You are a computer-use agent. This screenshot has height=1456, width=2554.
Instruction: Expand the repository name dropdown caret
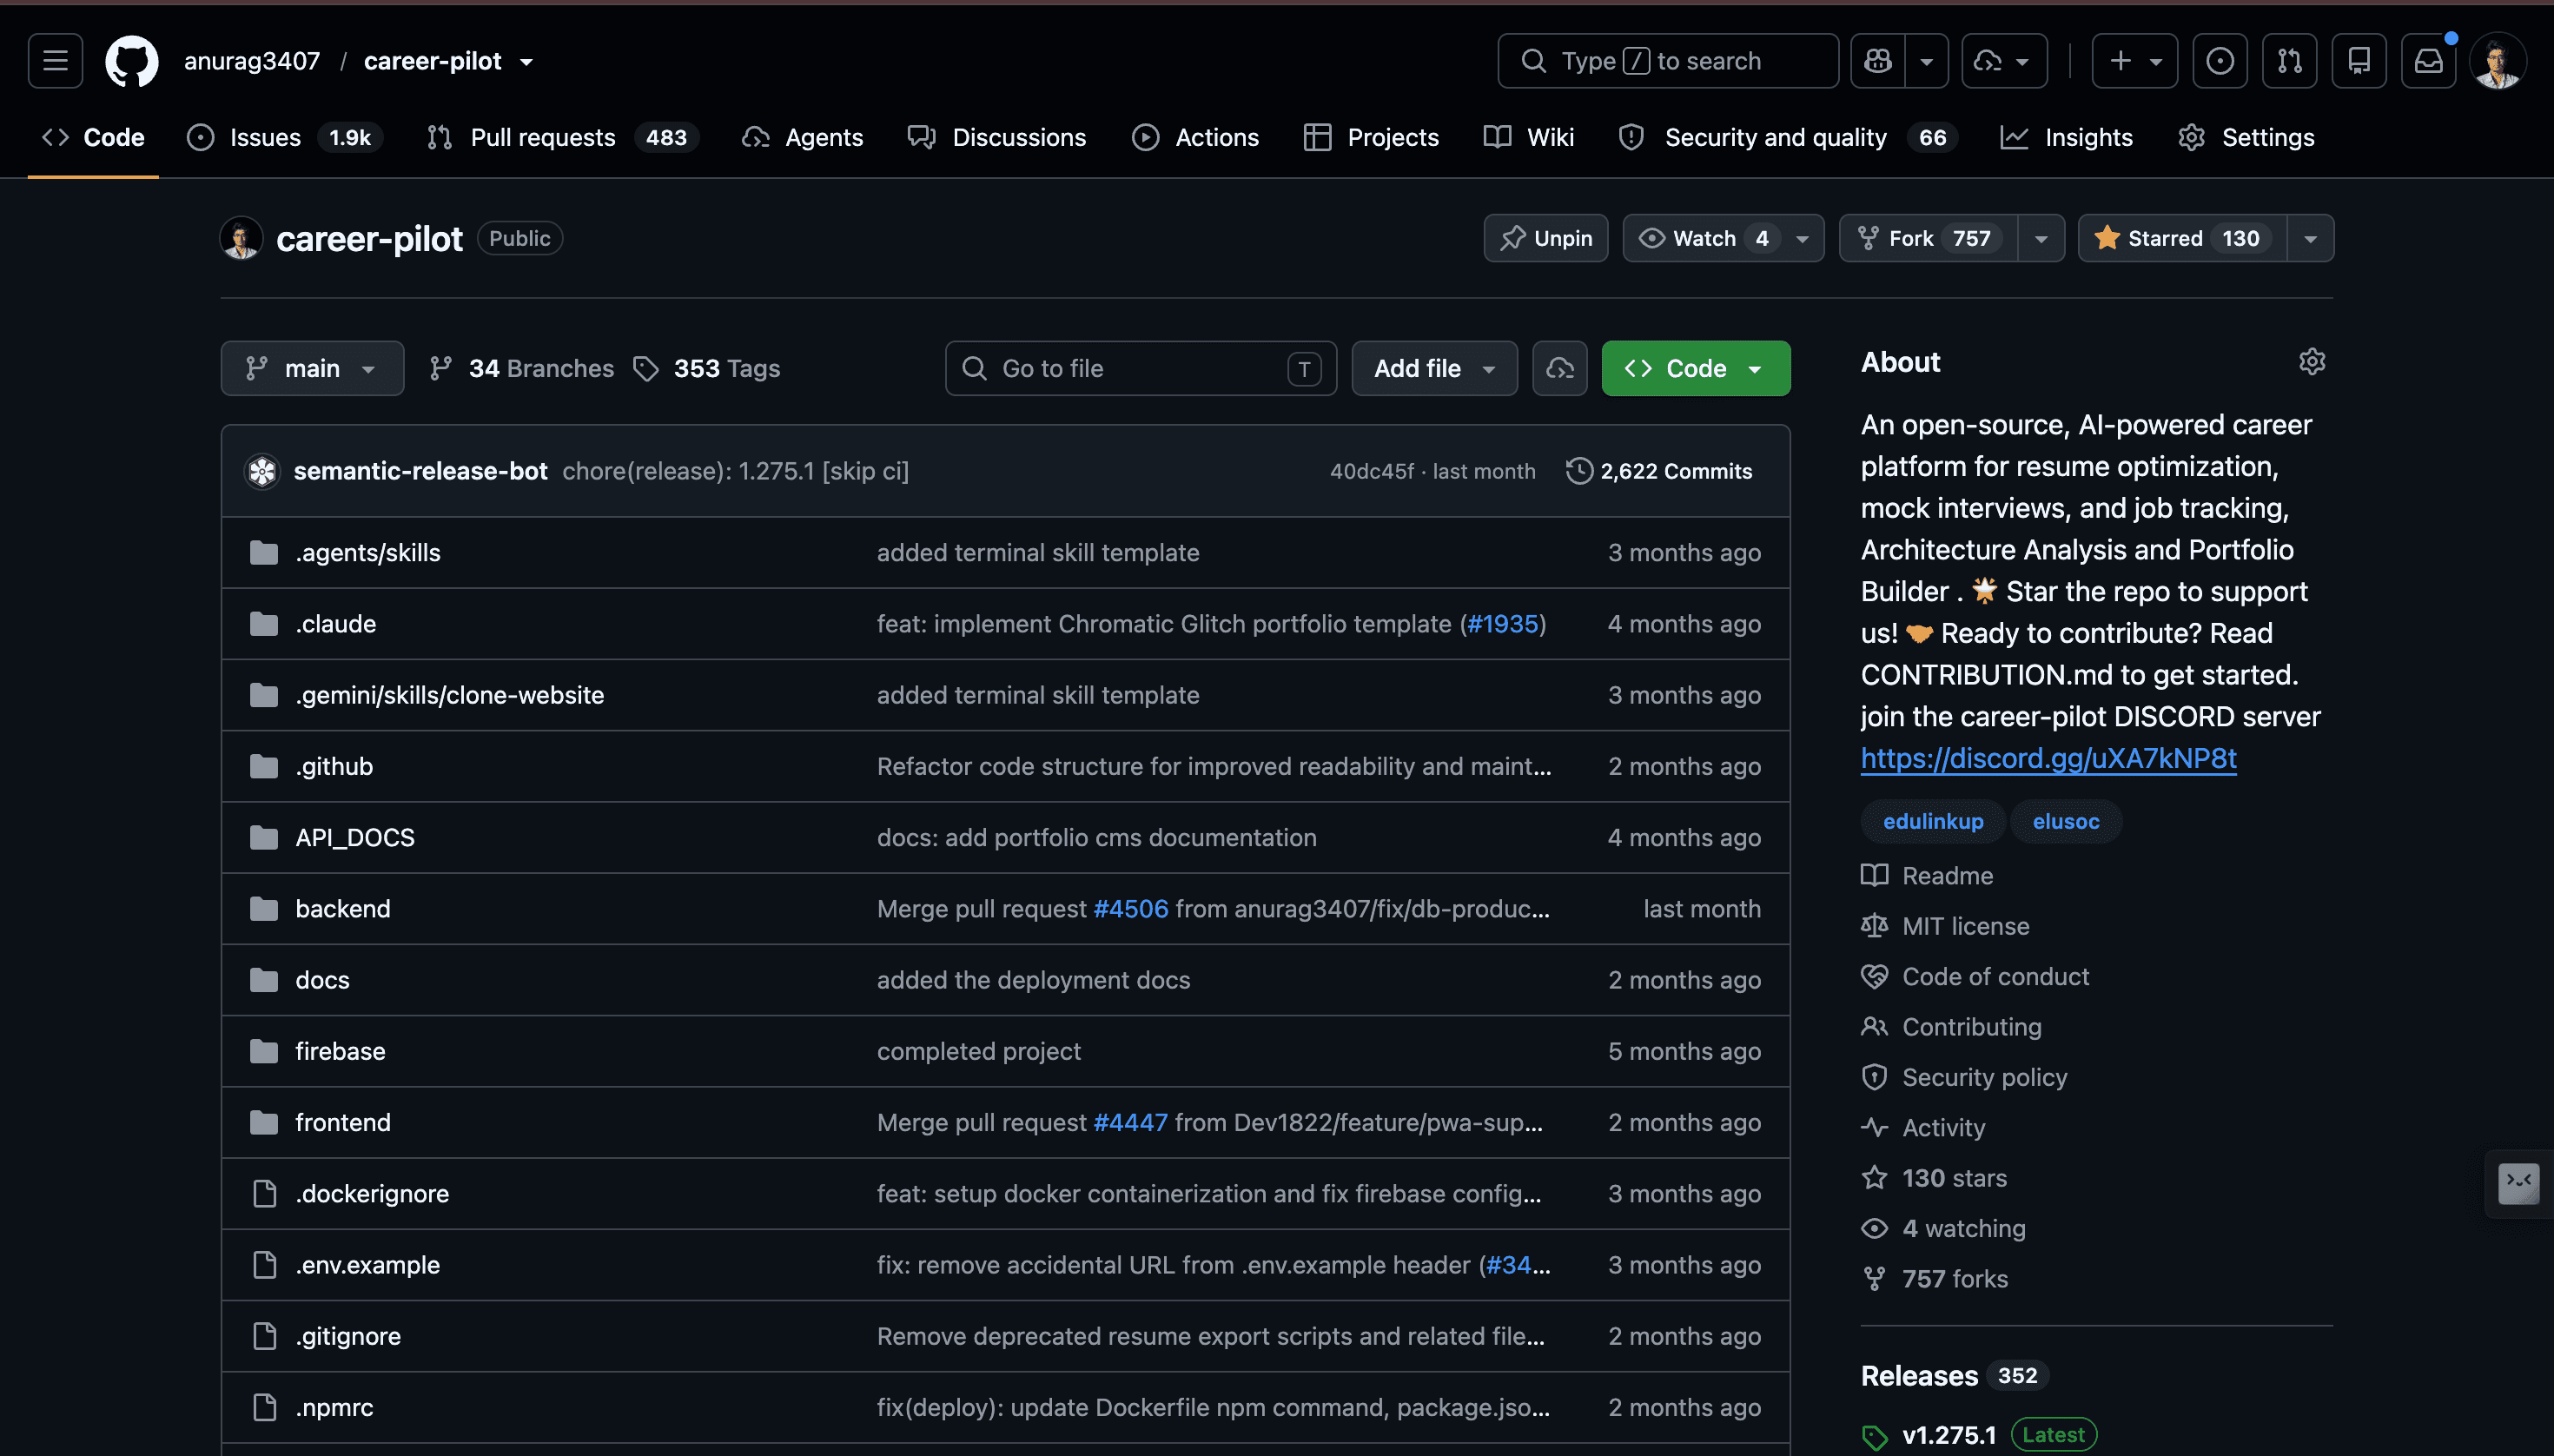(x=527, y=62)
